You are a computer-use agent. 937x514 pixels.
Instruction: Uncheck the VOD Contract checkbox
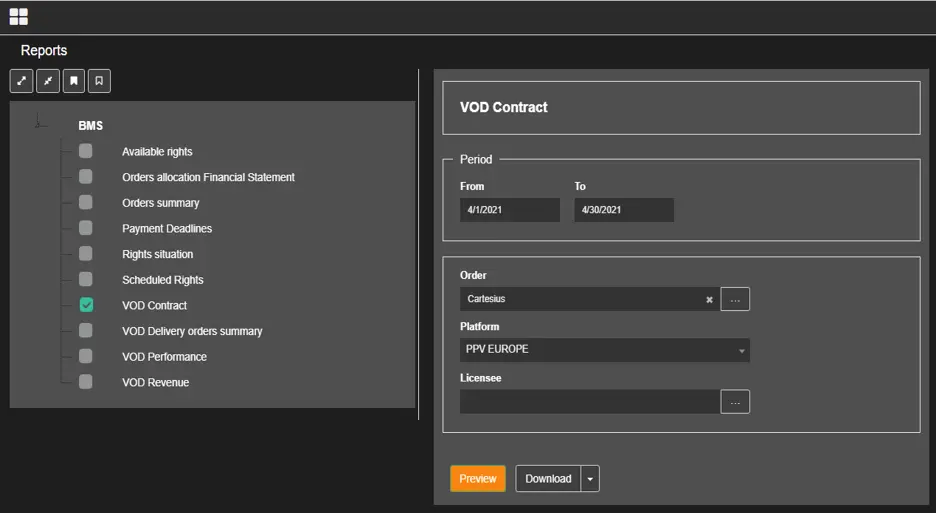(x=86, y=305)
